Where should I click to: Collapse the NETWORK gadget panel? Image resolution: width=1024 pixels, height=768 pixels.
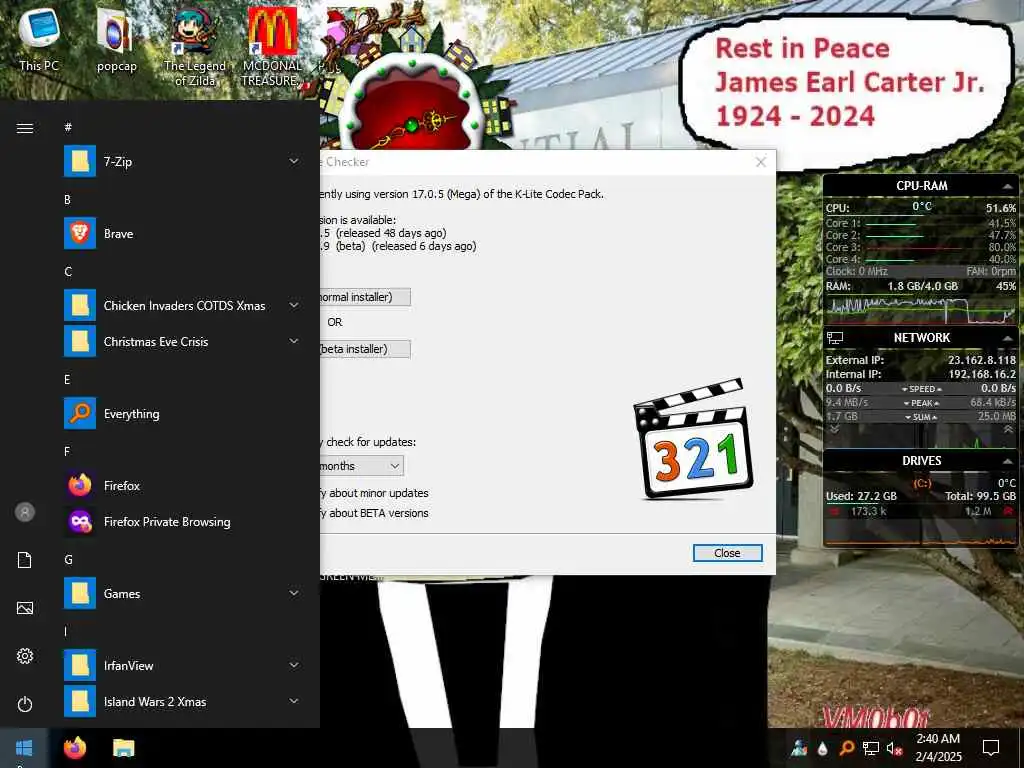pos(1007,338)
